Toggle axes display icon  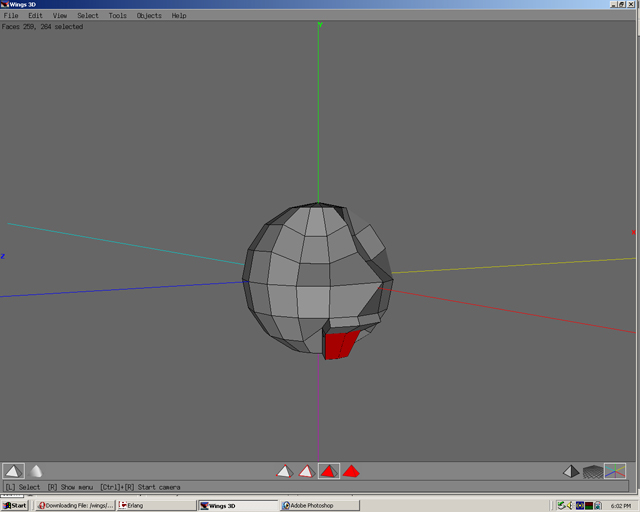click(x=615, y=471)
